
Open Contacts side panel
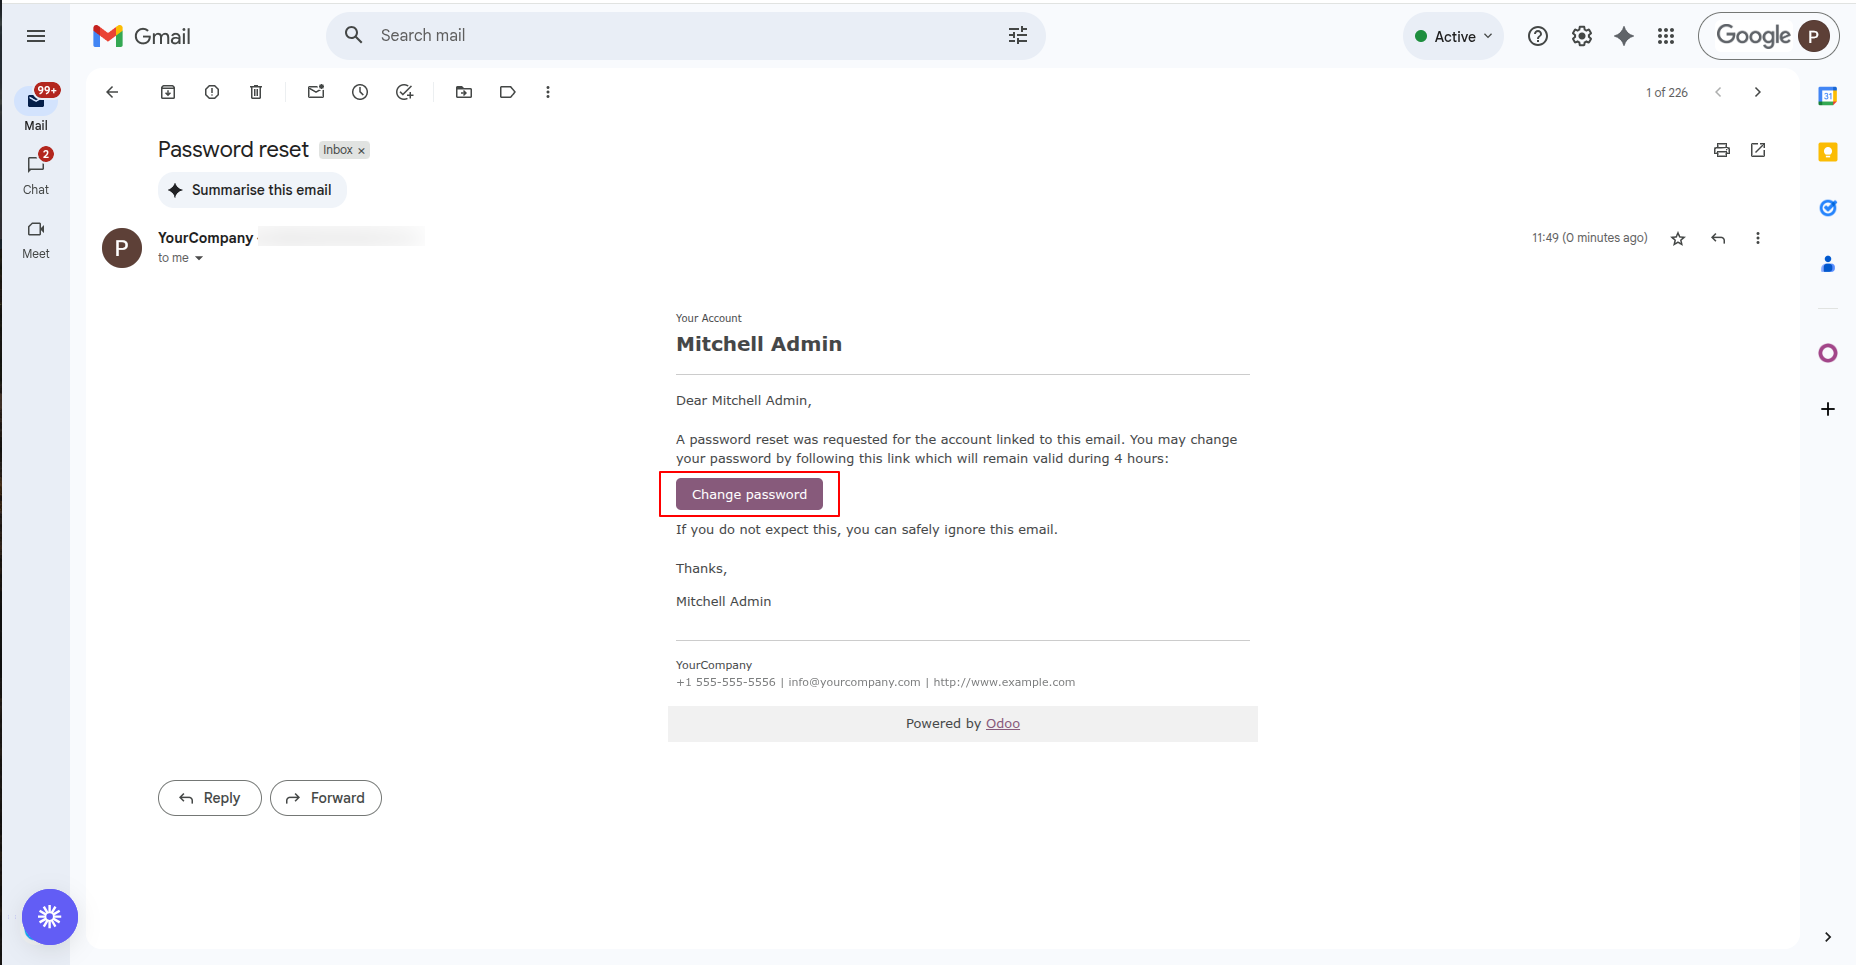pyautogui.click(x=1828, y=264)
